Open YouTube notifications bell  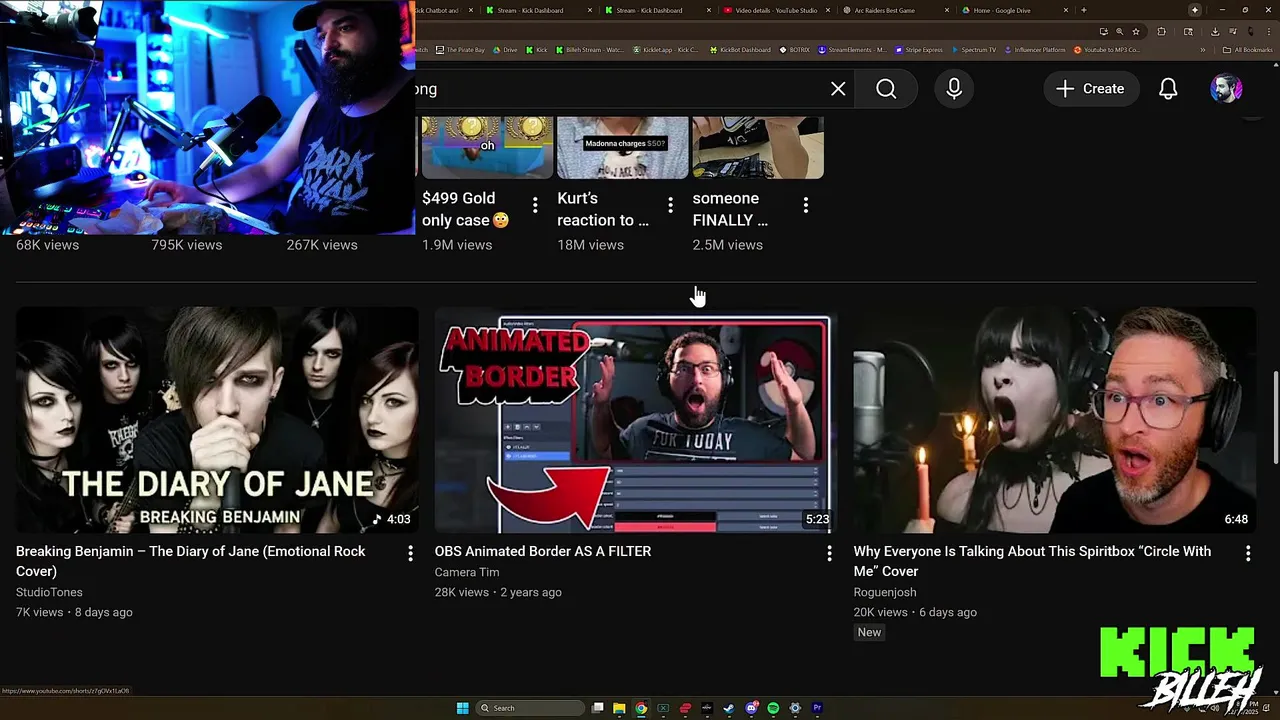coord(1168,89)
